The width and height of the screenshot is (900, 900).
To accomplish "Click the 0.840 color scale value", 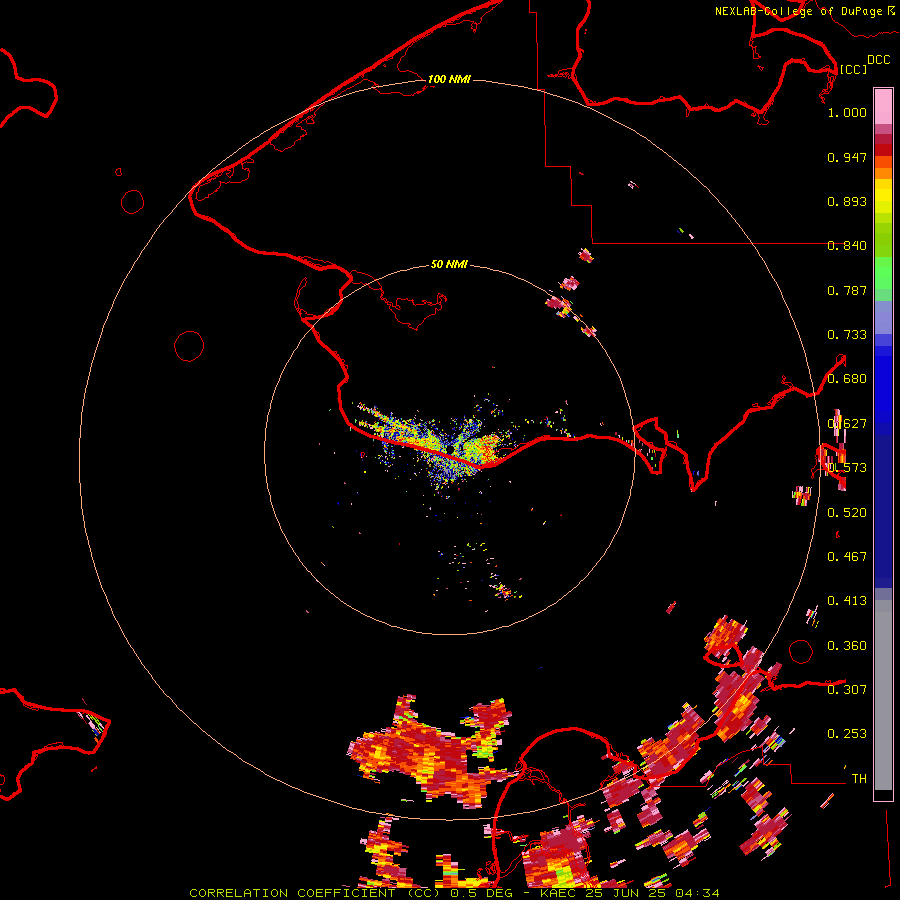I will (x=847, y=246).
